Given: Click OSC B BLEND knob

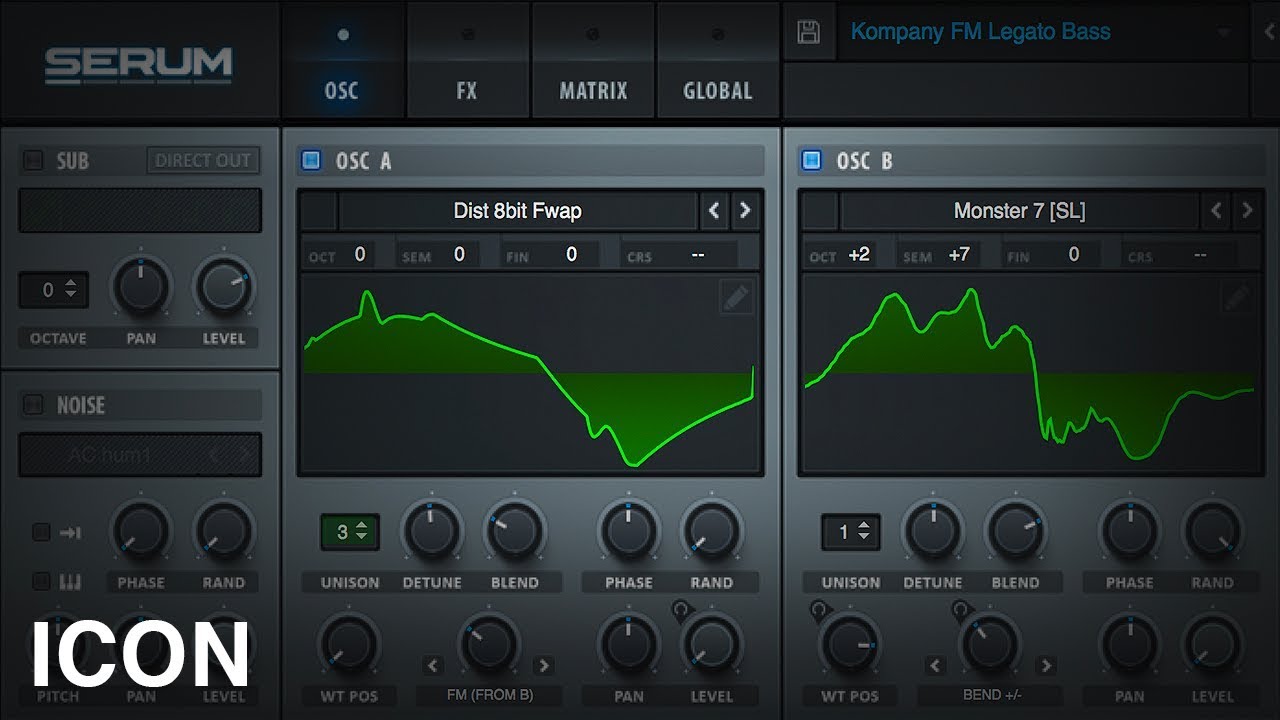Looking at the screenshot, I should pyautogui.click(x=1016, y=532).
